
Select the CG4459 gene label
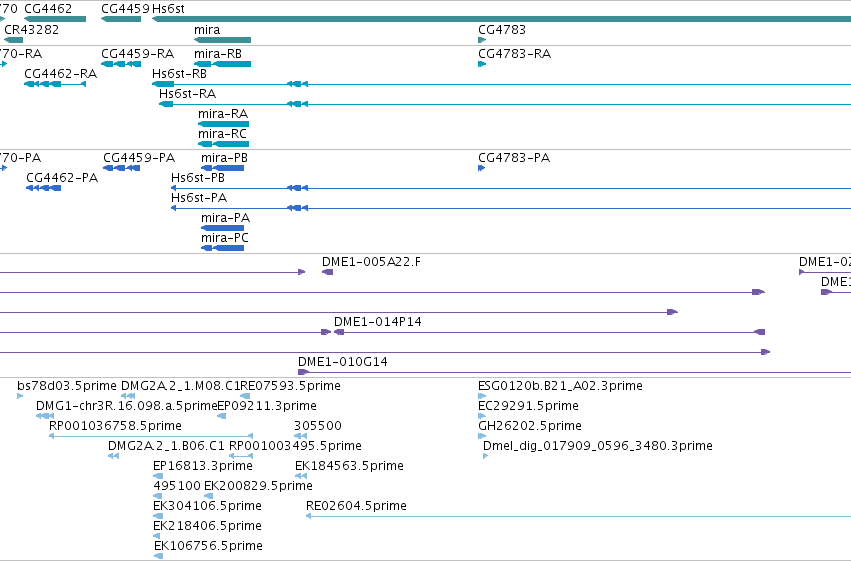125,9
